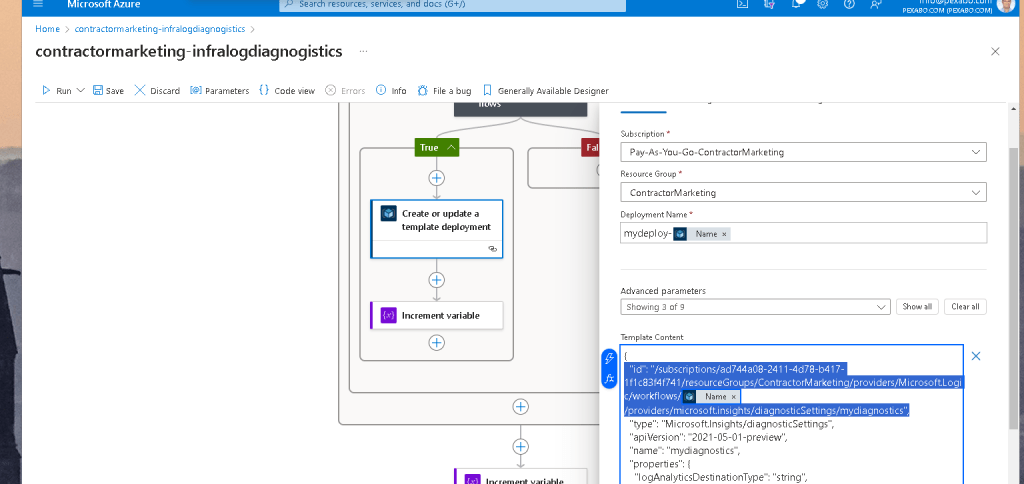Screen dimensions: 1024x484
Task: Open the ellipsis menu beside the page title
Action: click(x=363, y=52)
